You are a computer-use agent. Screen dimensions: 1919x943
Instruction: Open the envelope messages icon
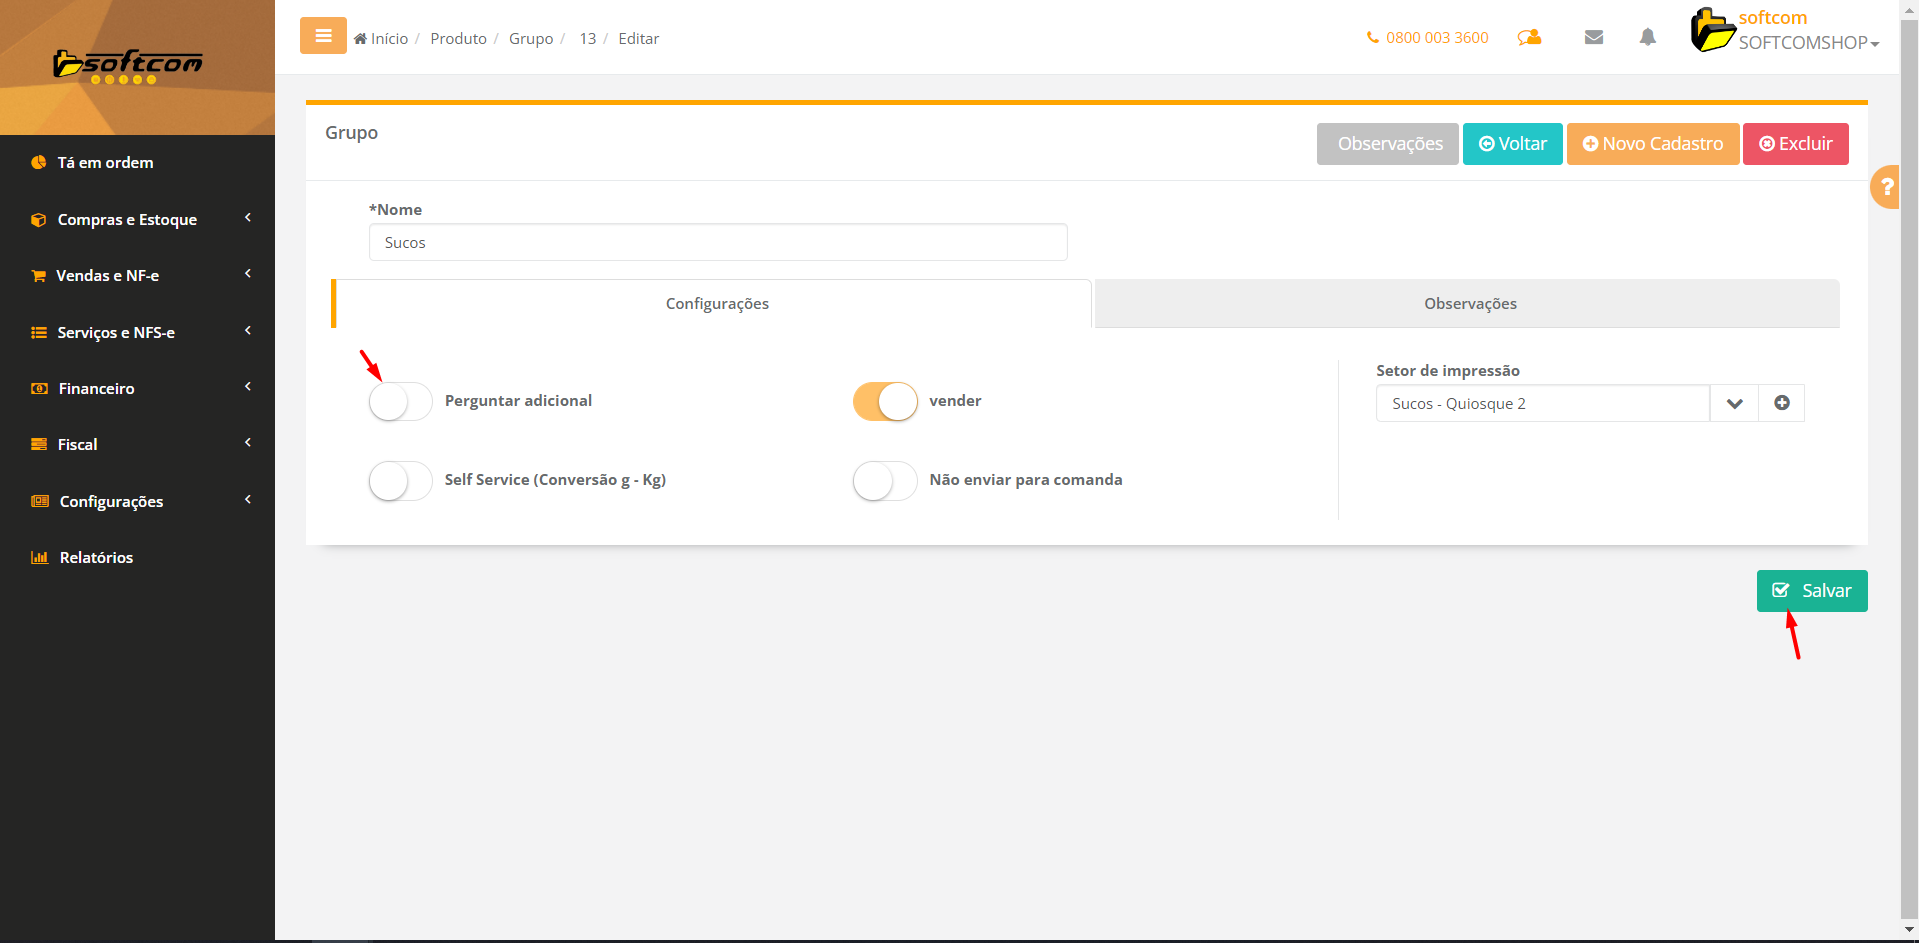[1594, 37]
